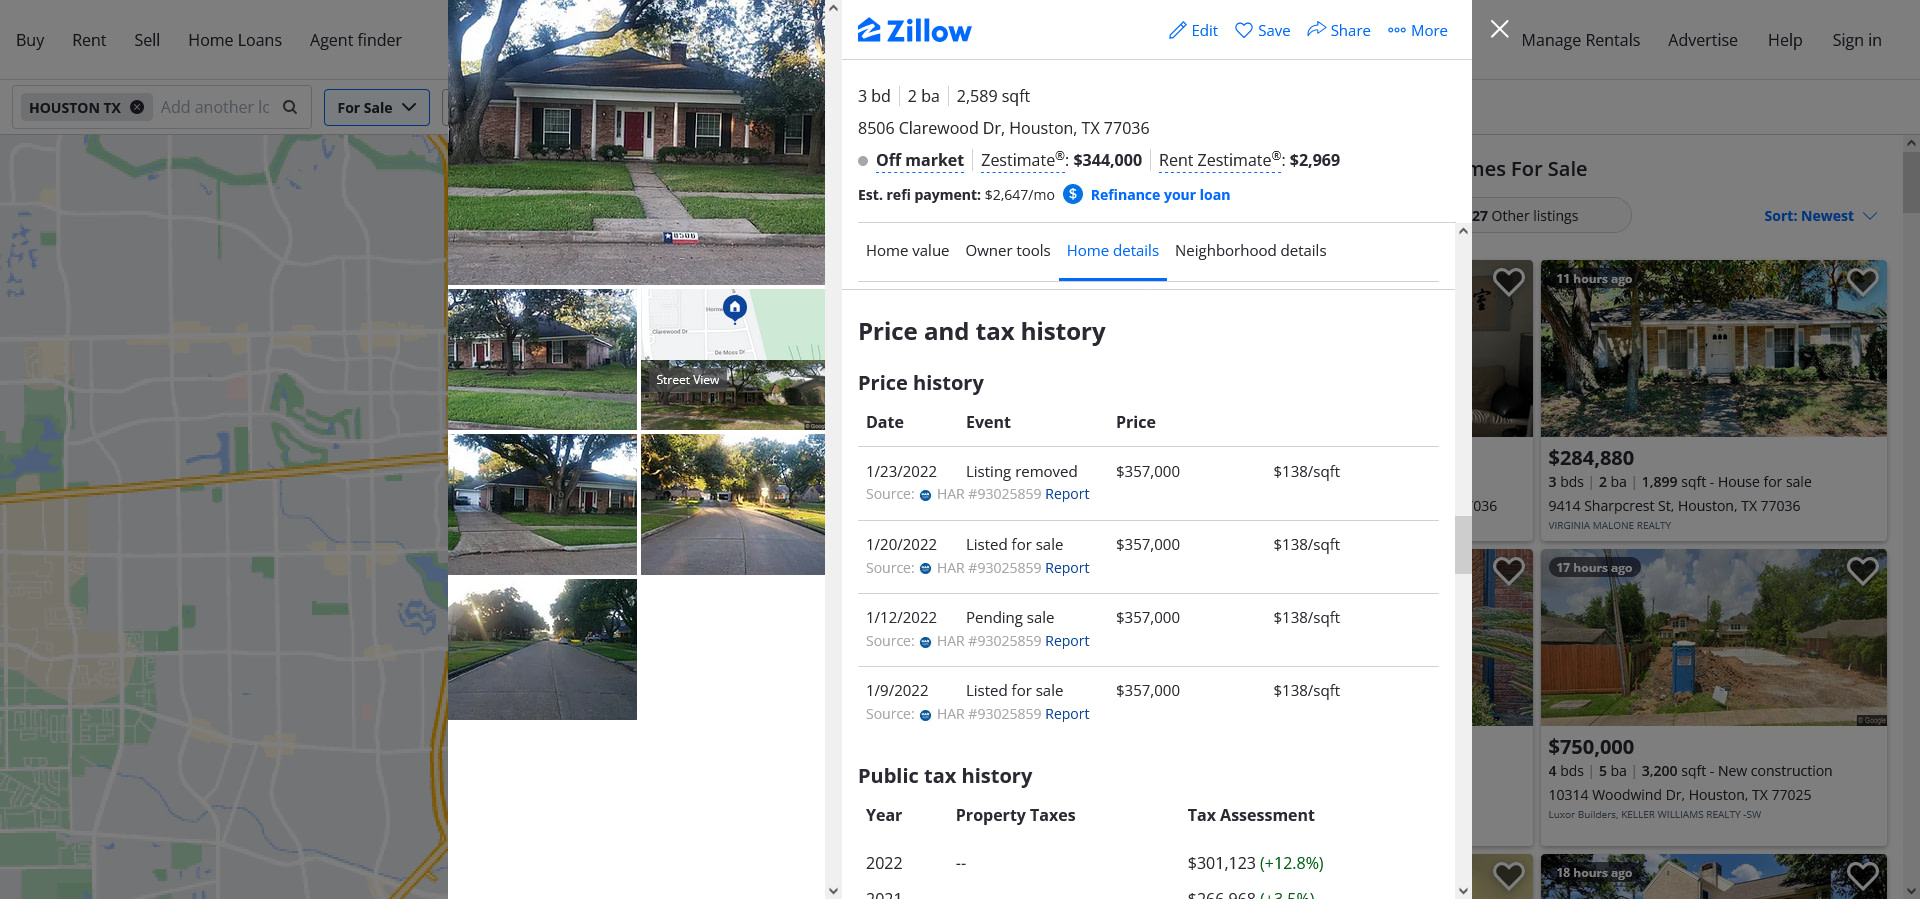Save this home with heart icon

[1244, 30]
